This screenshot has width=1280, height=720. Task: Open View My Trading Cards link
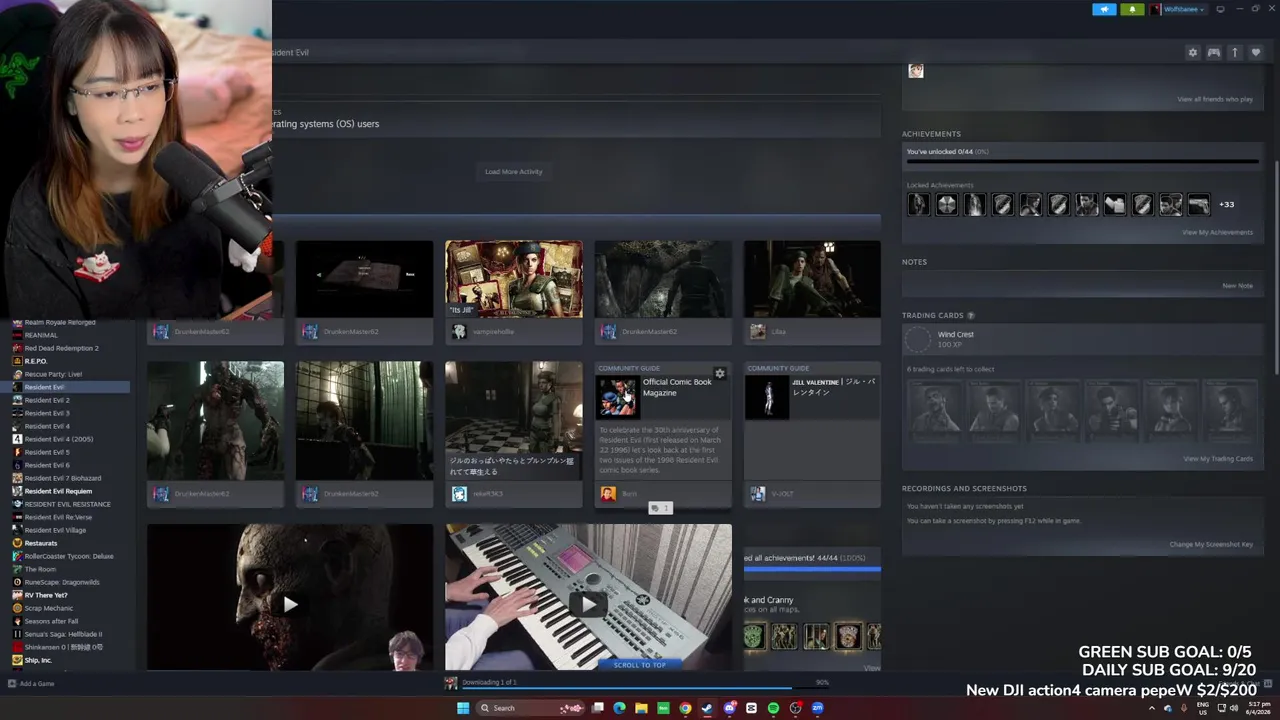pyautogui.click(x=1218, y=459)
